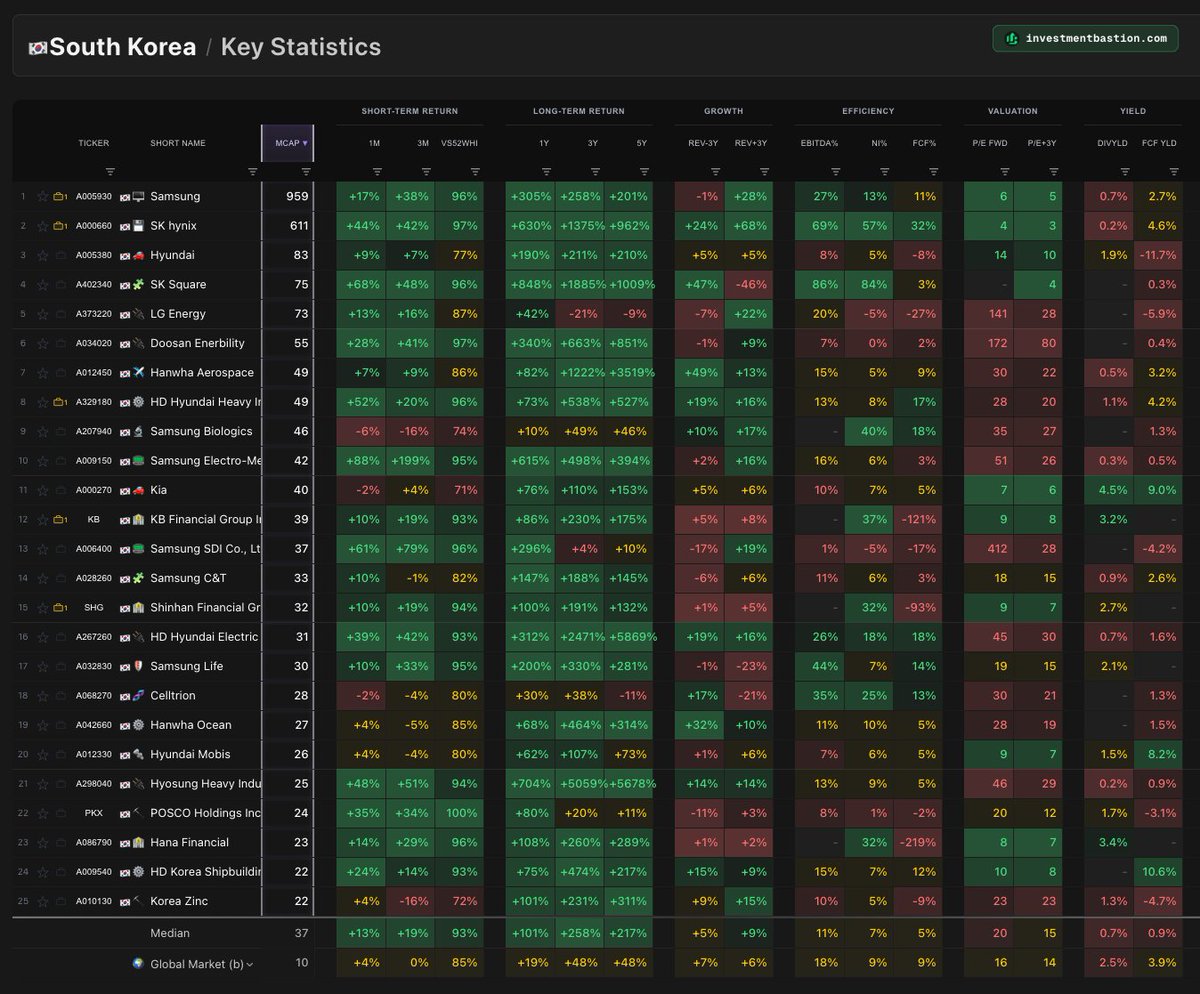
Task: Open the EBITDA% column filter
Action: tap(835, 171)
